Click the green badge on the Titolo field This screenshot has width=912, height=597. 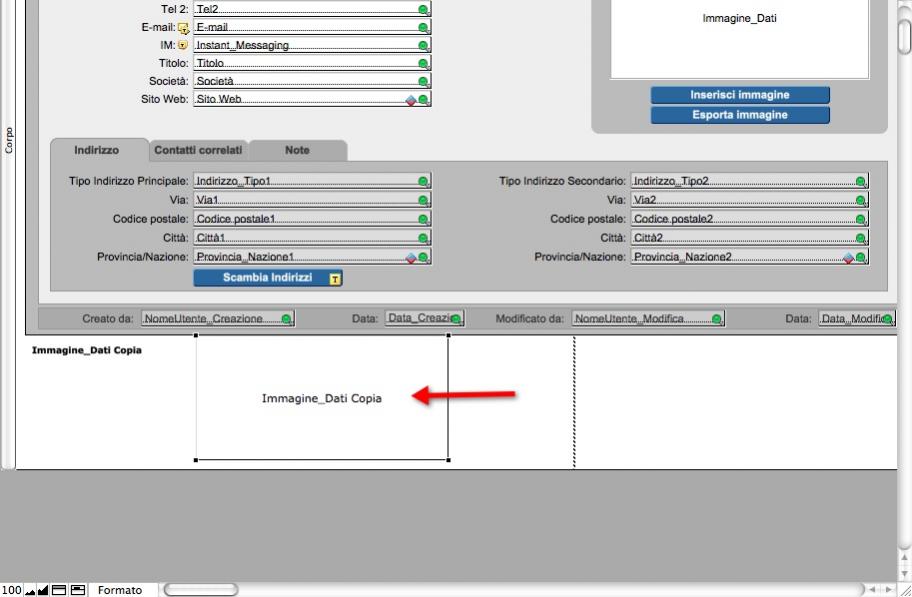tap(423, 64)
